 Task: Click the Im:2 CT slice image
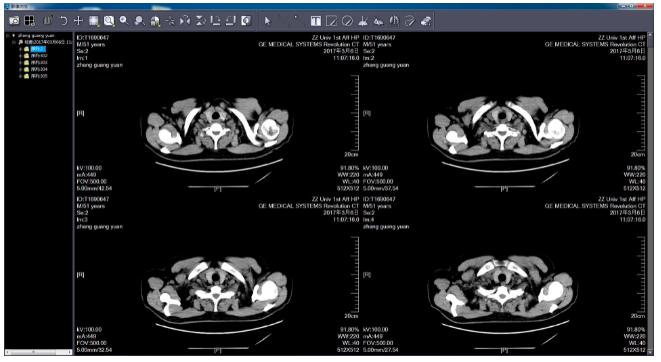(x=504, y=113)
